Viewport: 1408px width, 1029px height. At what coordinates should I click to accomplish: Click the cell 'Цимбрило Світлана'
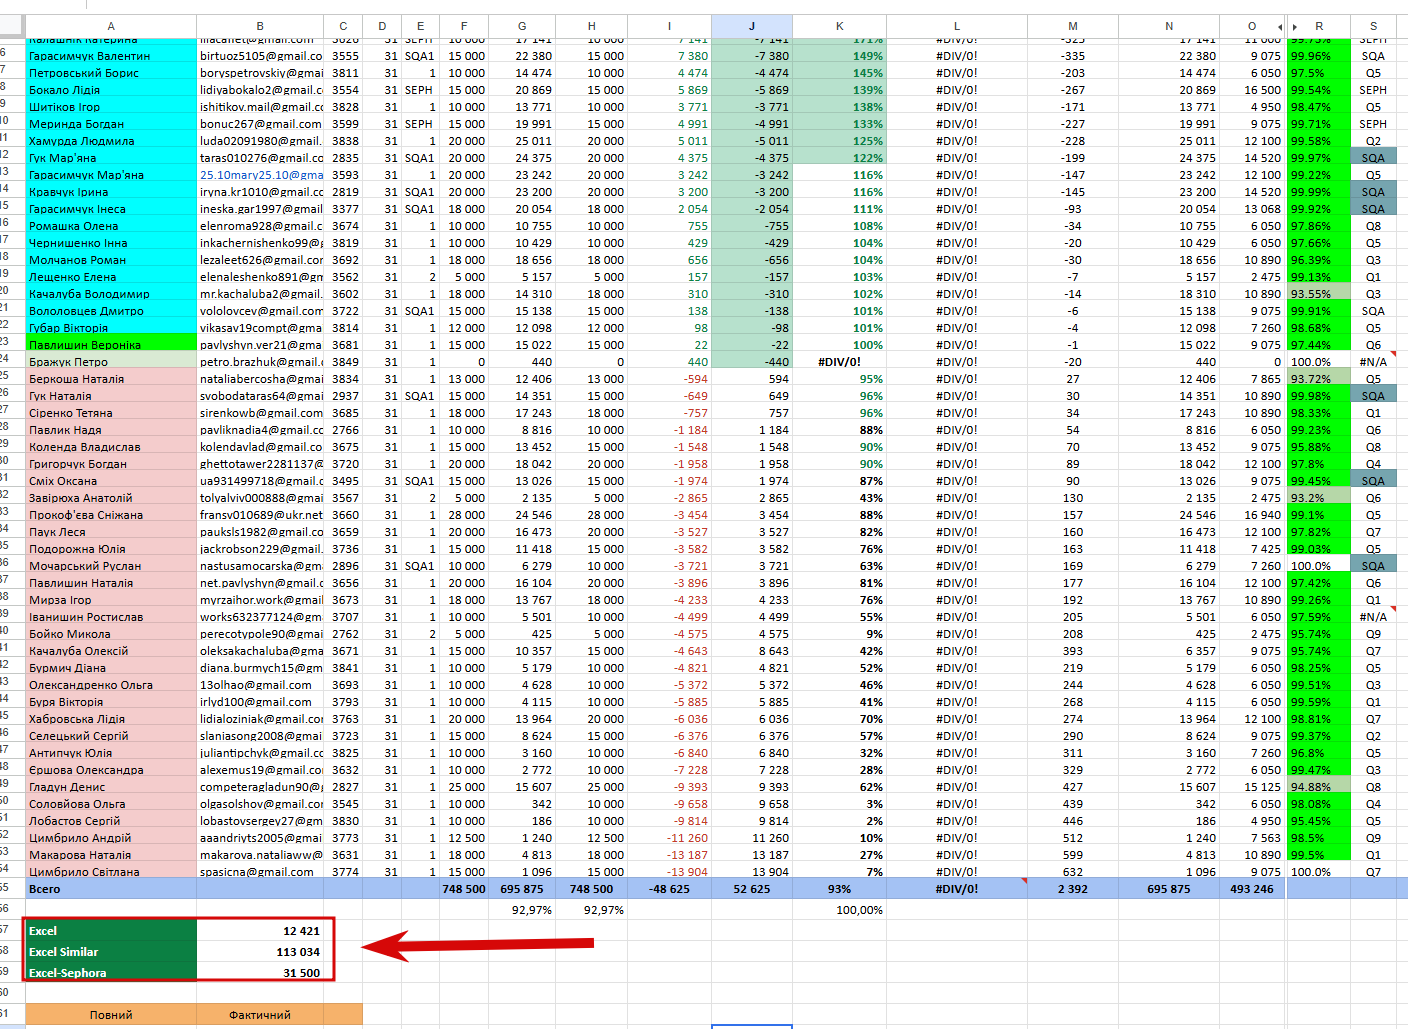pyautogui.click(x=111, y=872)
